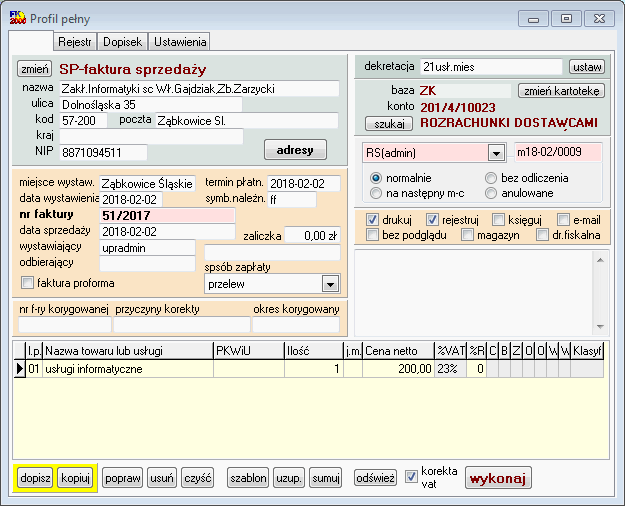The height and width of the screenshot is (506, 625).
Task: Expand the 'spsób zapłaty' przelew dropdown
Action: point(330,284)
